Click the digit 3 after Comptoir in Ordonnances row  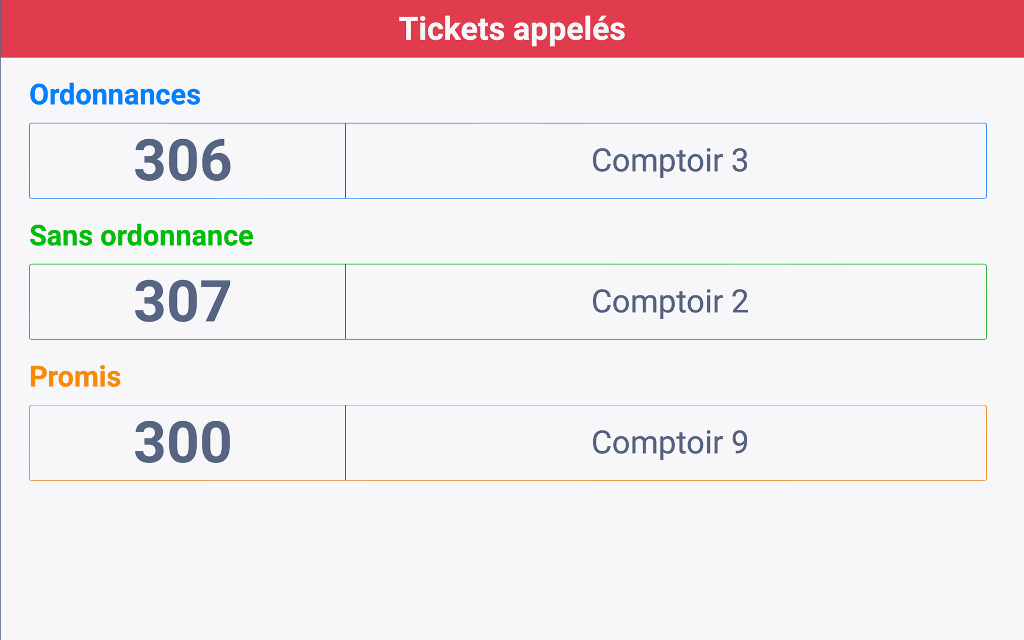(739, 161)
